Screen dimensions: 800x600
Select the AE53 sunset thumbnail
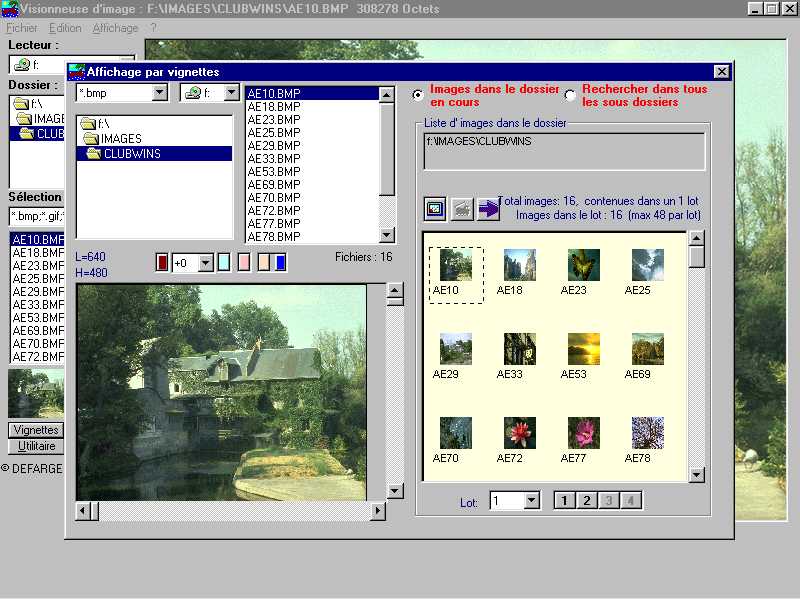coord(584,349)
